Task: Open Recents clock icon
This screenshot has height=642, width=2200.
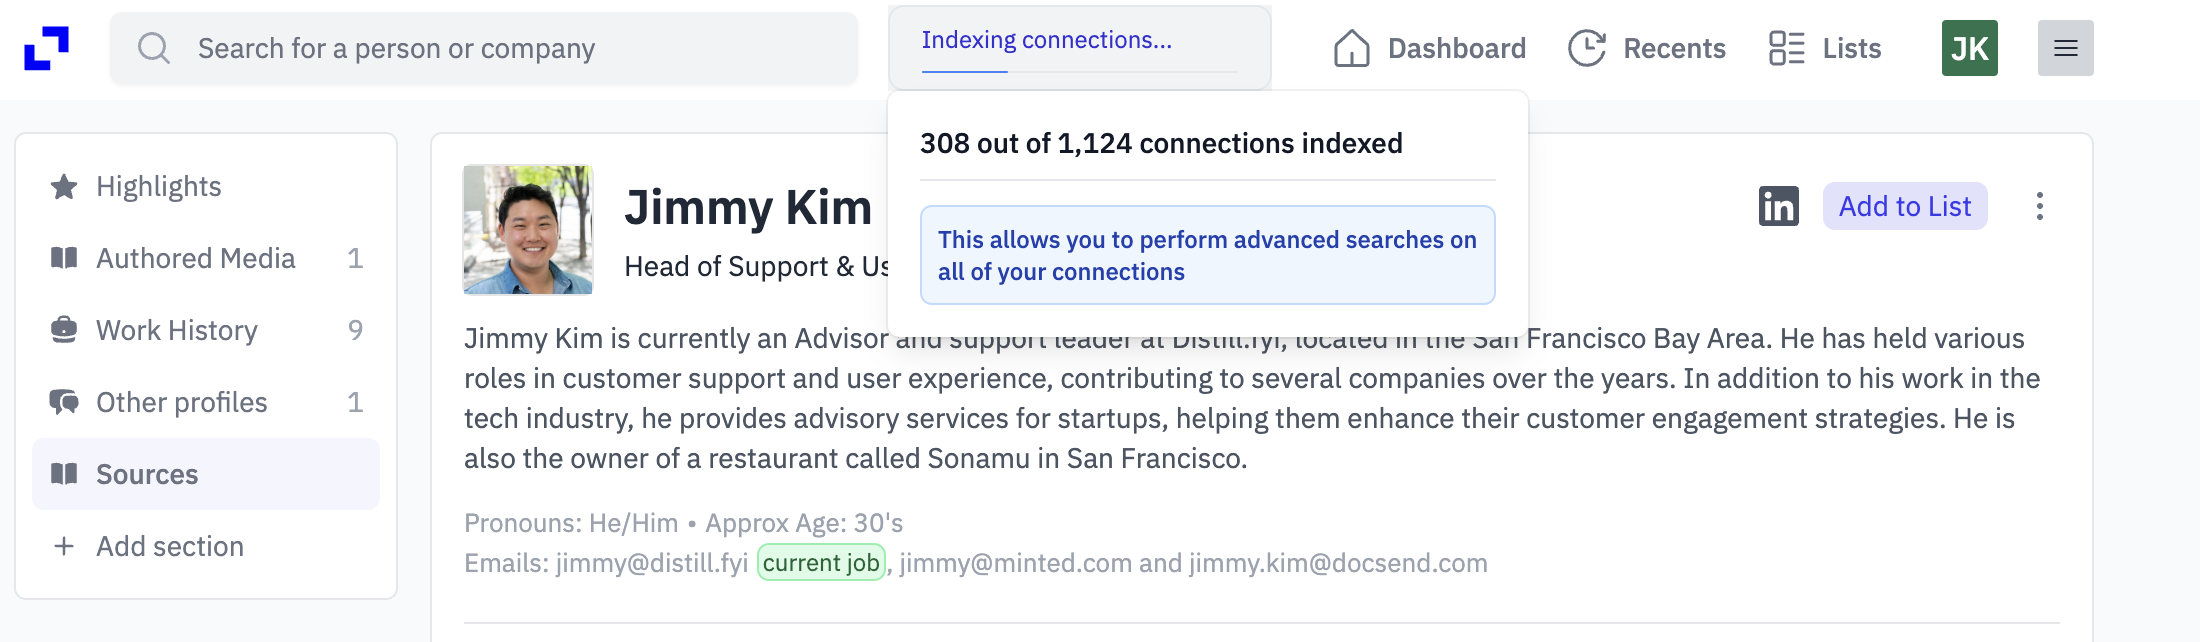Action: click(x=1586, y=48)
